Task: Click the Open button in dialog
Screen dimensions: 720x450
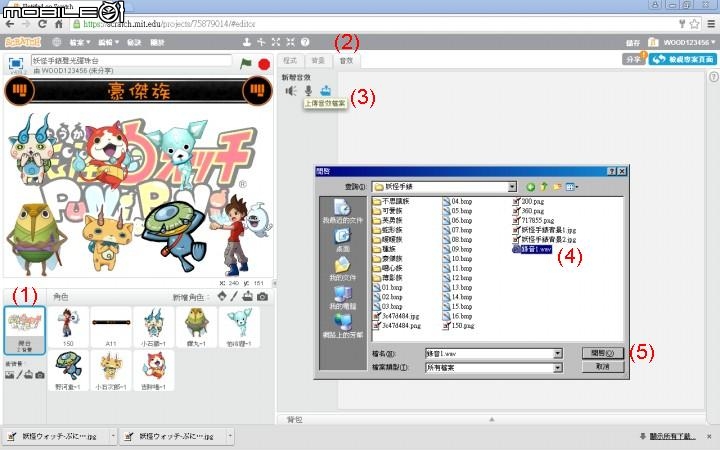Action: tap(602, 353)
